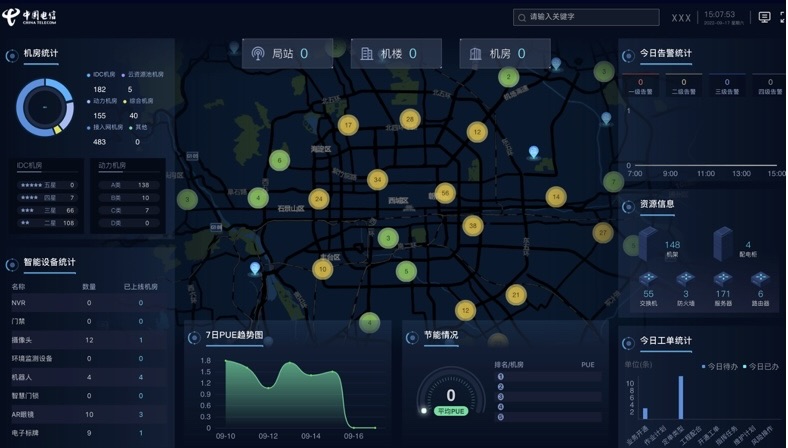Click the 局站 base station signal icon

click(x=257, y=54)
